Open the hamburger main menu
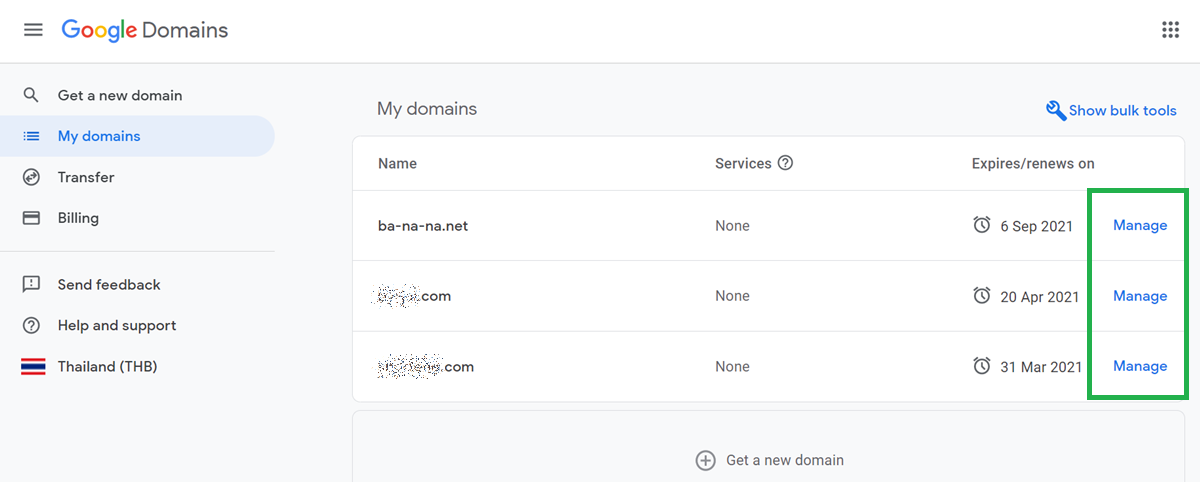 point(33,30)
